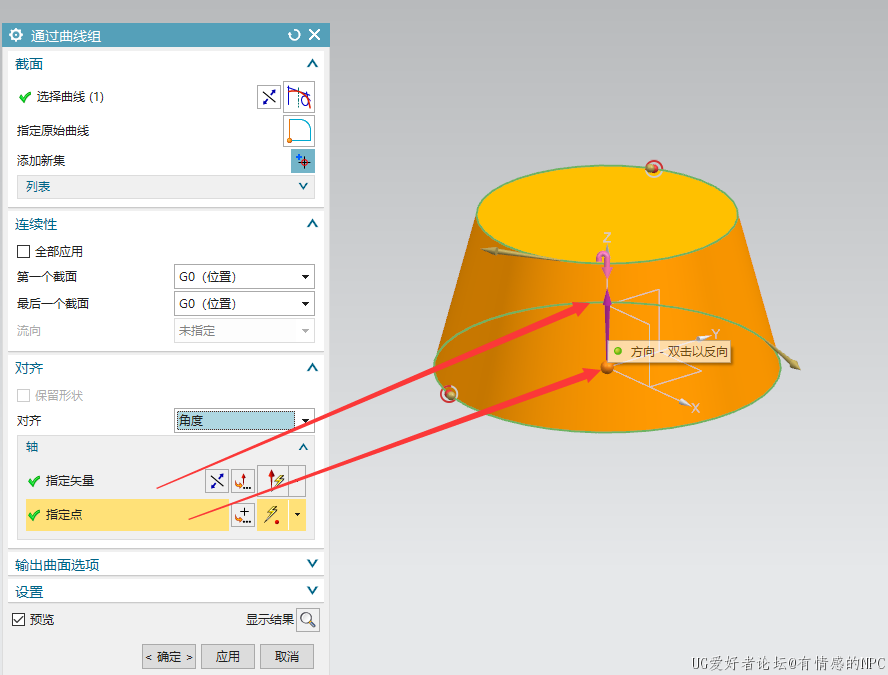Open the 对齐 alignment method dropdown
The image size is (888, 675).
[244, 421]
